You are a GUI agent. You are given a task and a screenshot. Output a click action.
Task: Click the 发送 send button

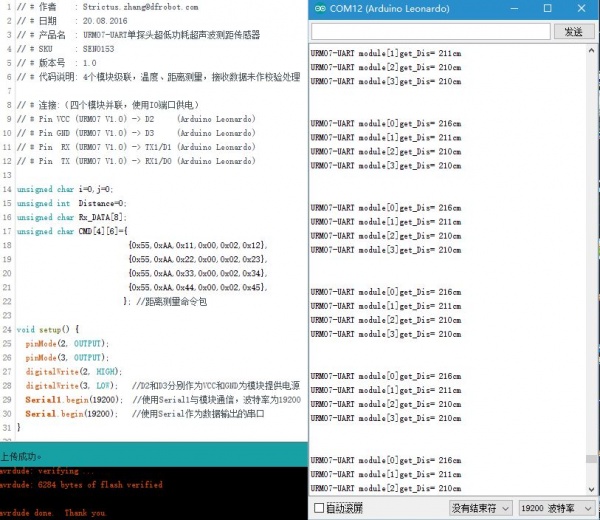pyautogui.click(x=574, y=32)
